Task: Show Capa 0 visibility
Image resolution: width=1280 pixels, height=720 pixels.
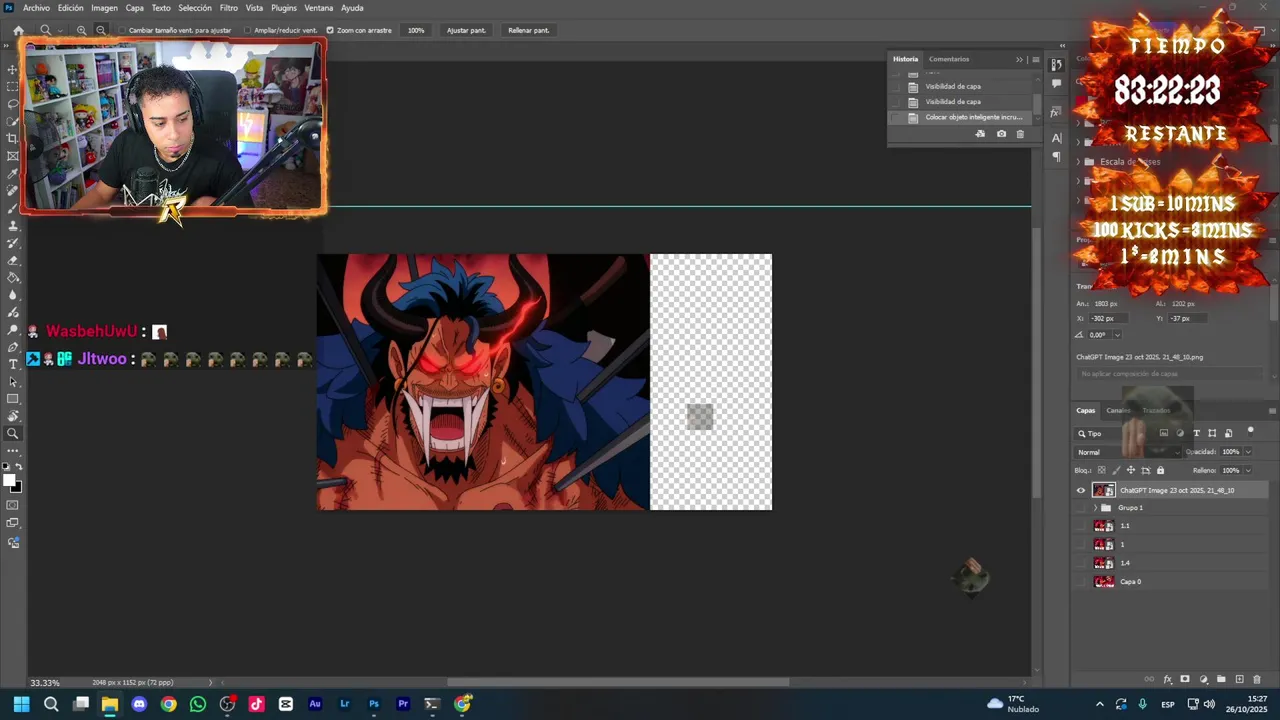Action: tap(1080, 581)
